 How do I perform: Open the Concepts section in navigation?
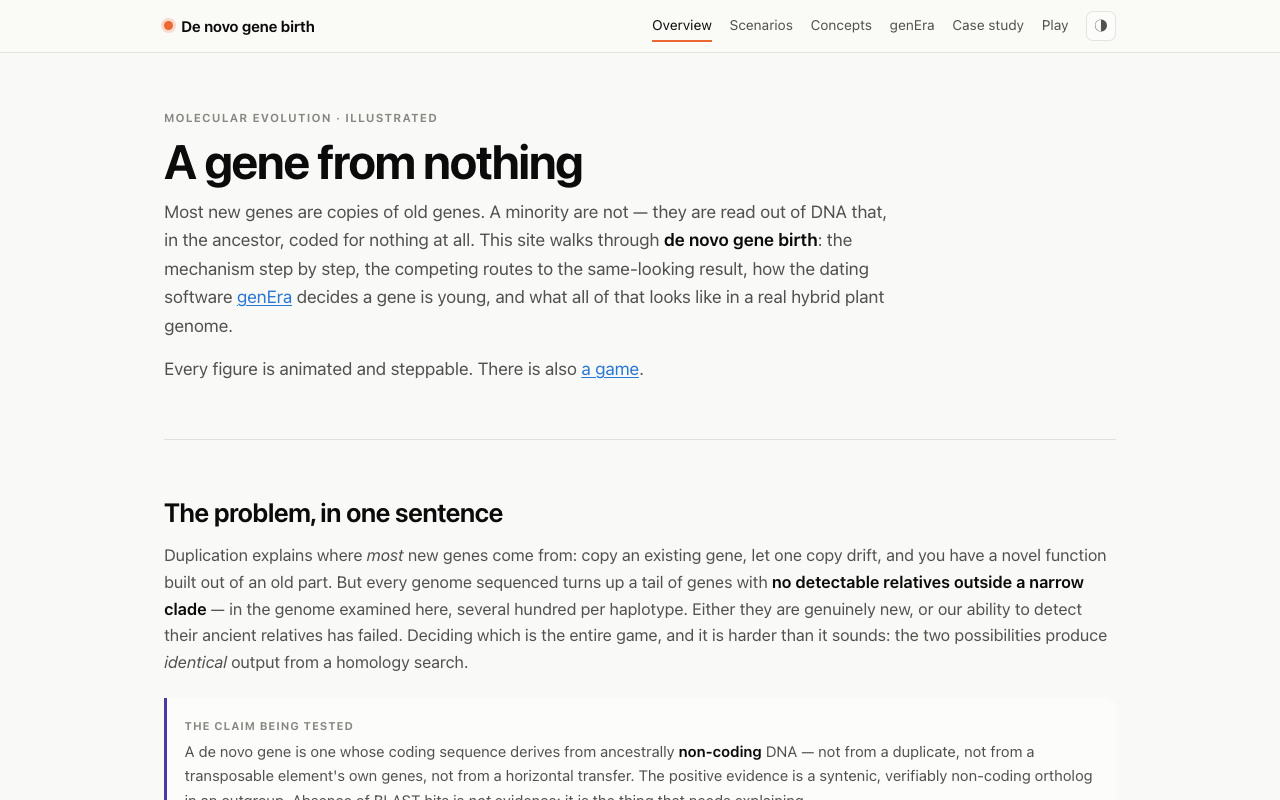(x=841, y=25)
